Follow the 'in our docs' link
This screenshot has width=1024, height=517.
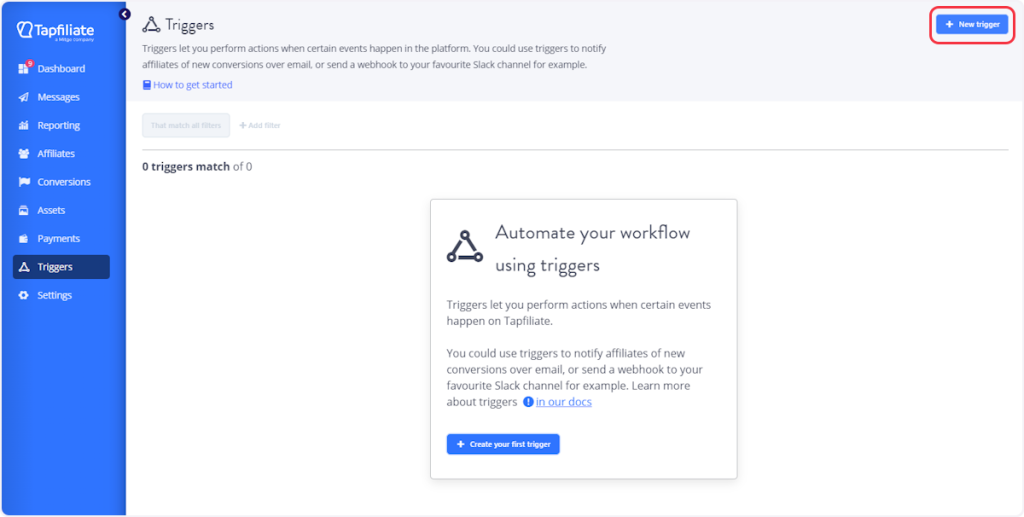click(564, 402)
